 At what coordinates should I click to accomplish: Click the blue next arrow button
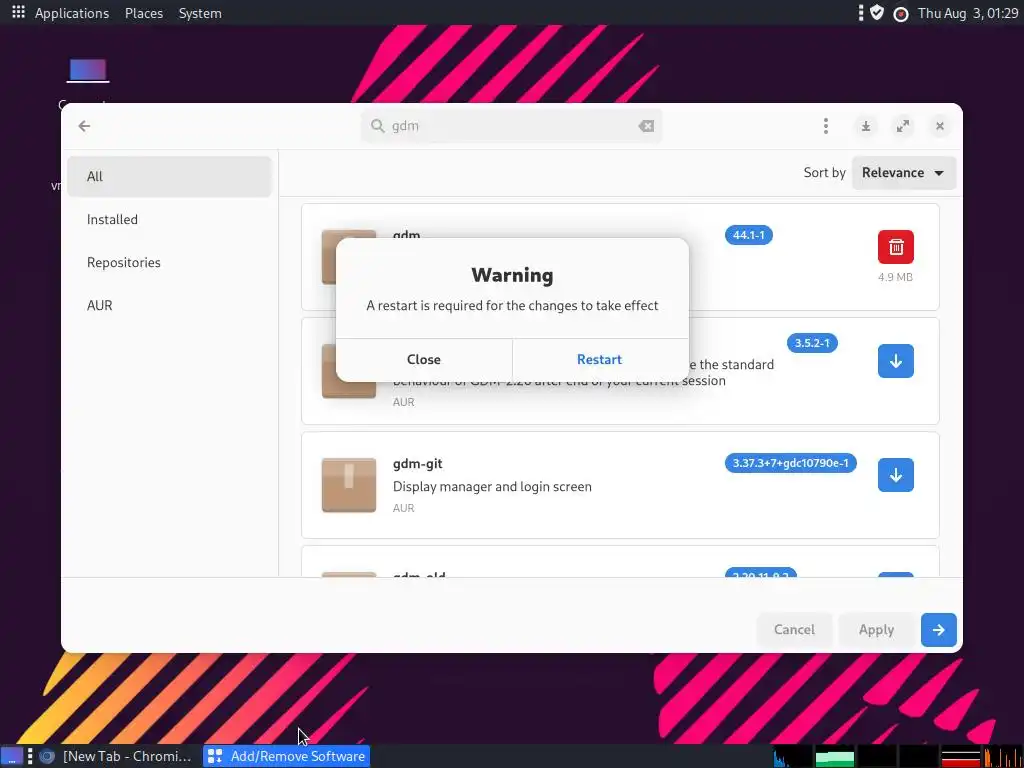[x=938, y=630]
